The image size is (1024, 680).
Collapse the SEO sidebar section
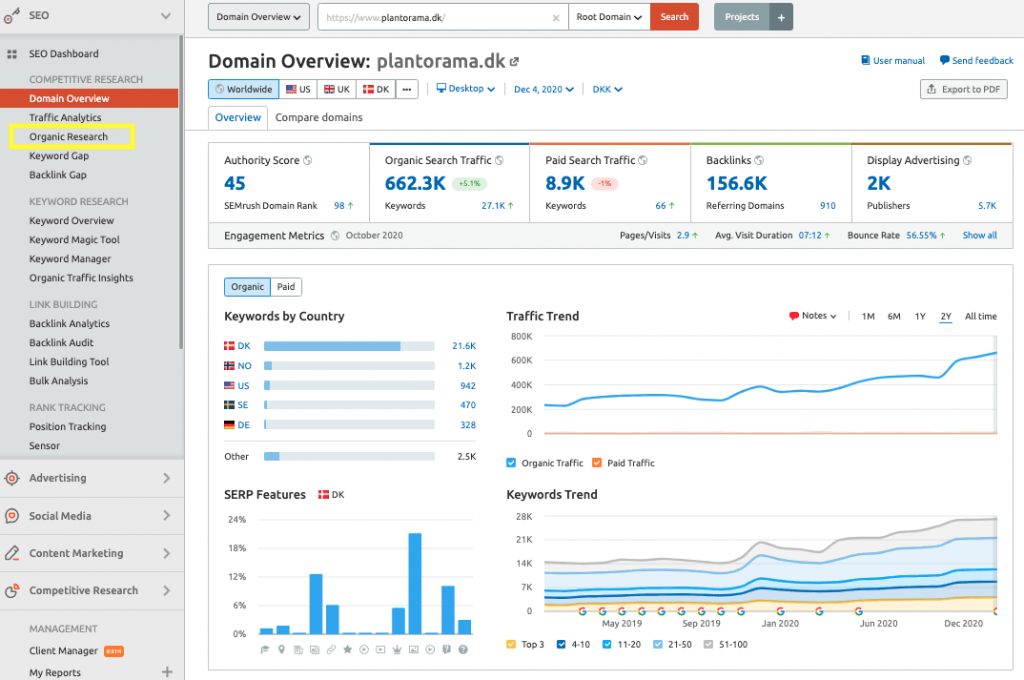pos(166,16)
